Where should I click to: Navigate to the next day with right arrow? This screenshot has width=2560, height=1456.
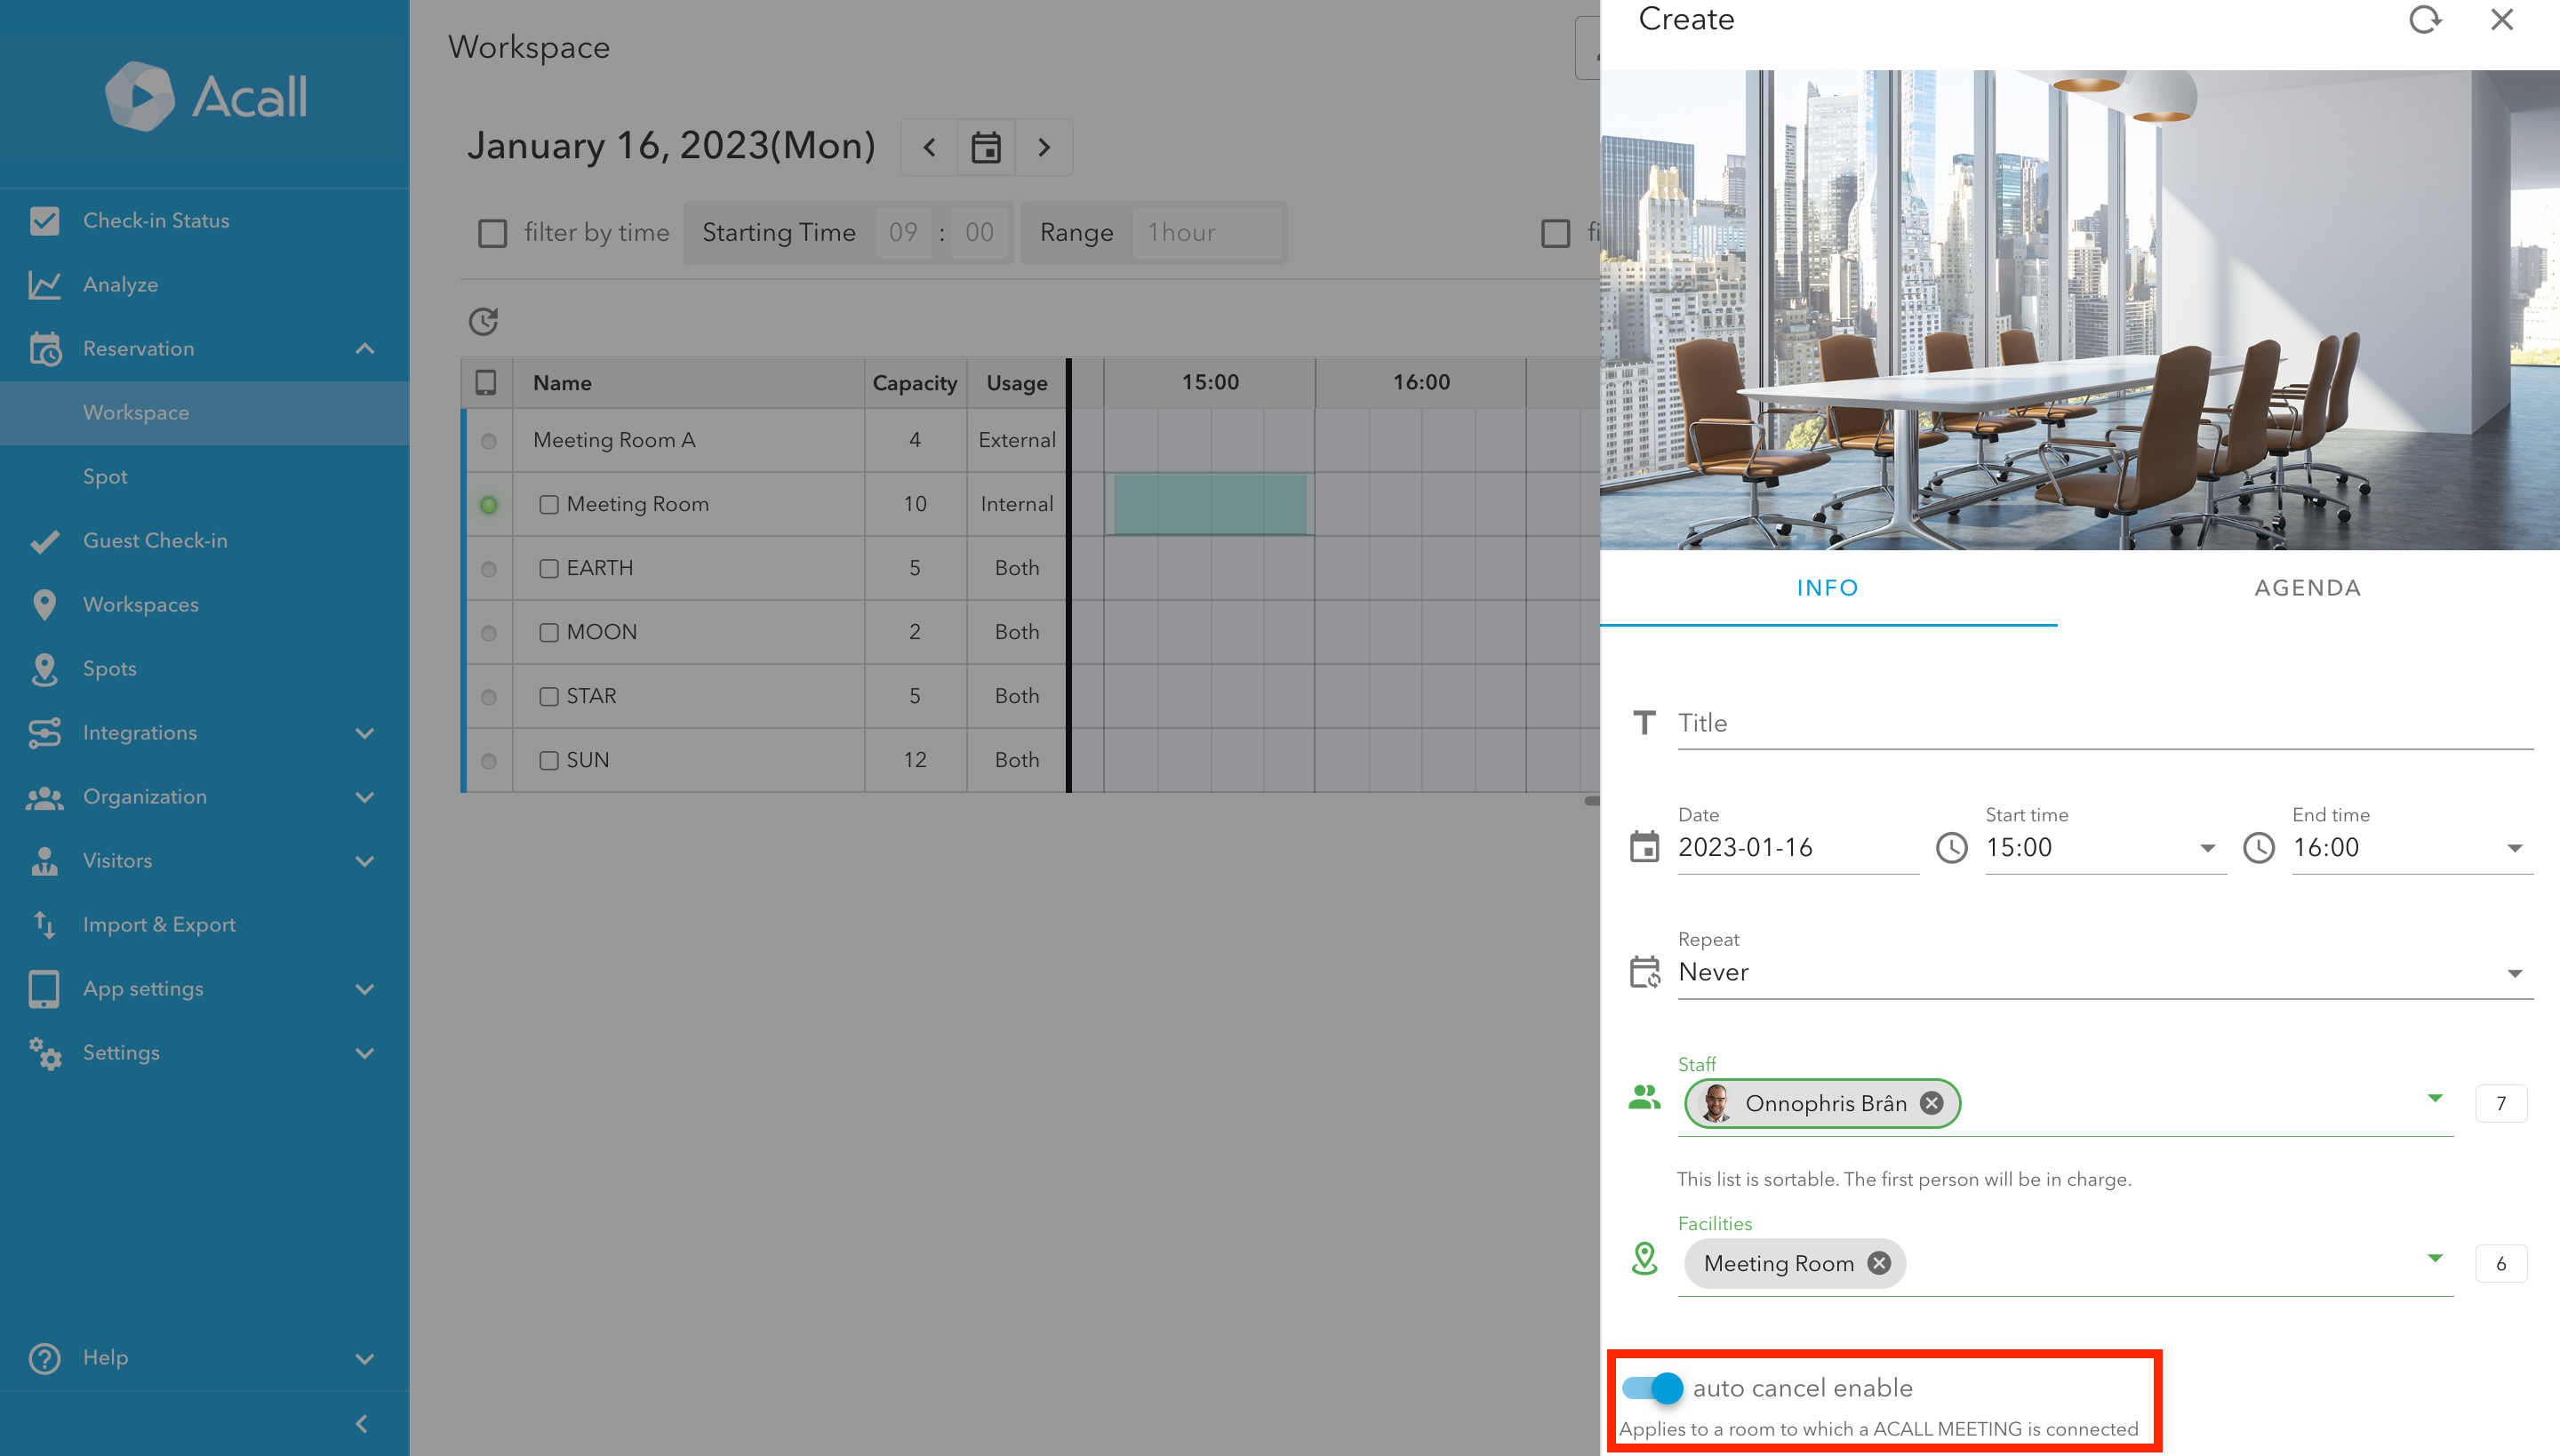point(1044,147)
